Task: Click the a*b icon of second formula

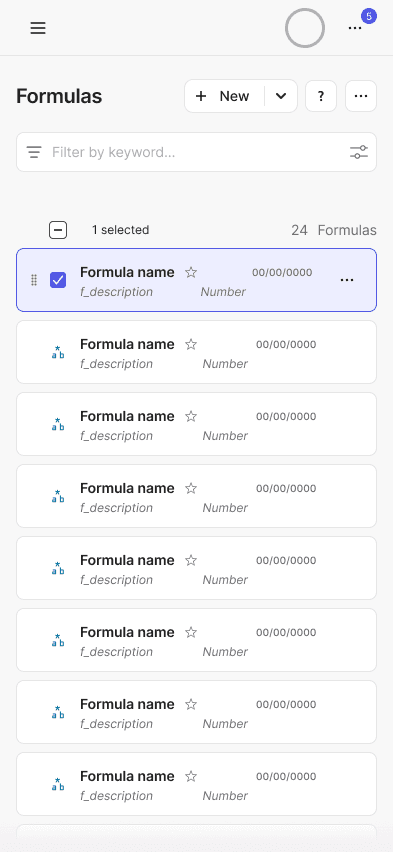Action: click(x=58, y=352)
